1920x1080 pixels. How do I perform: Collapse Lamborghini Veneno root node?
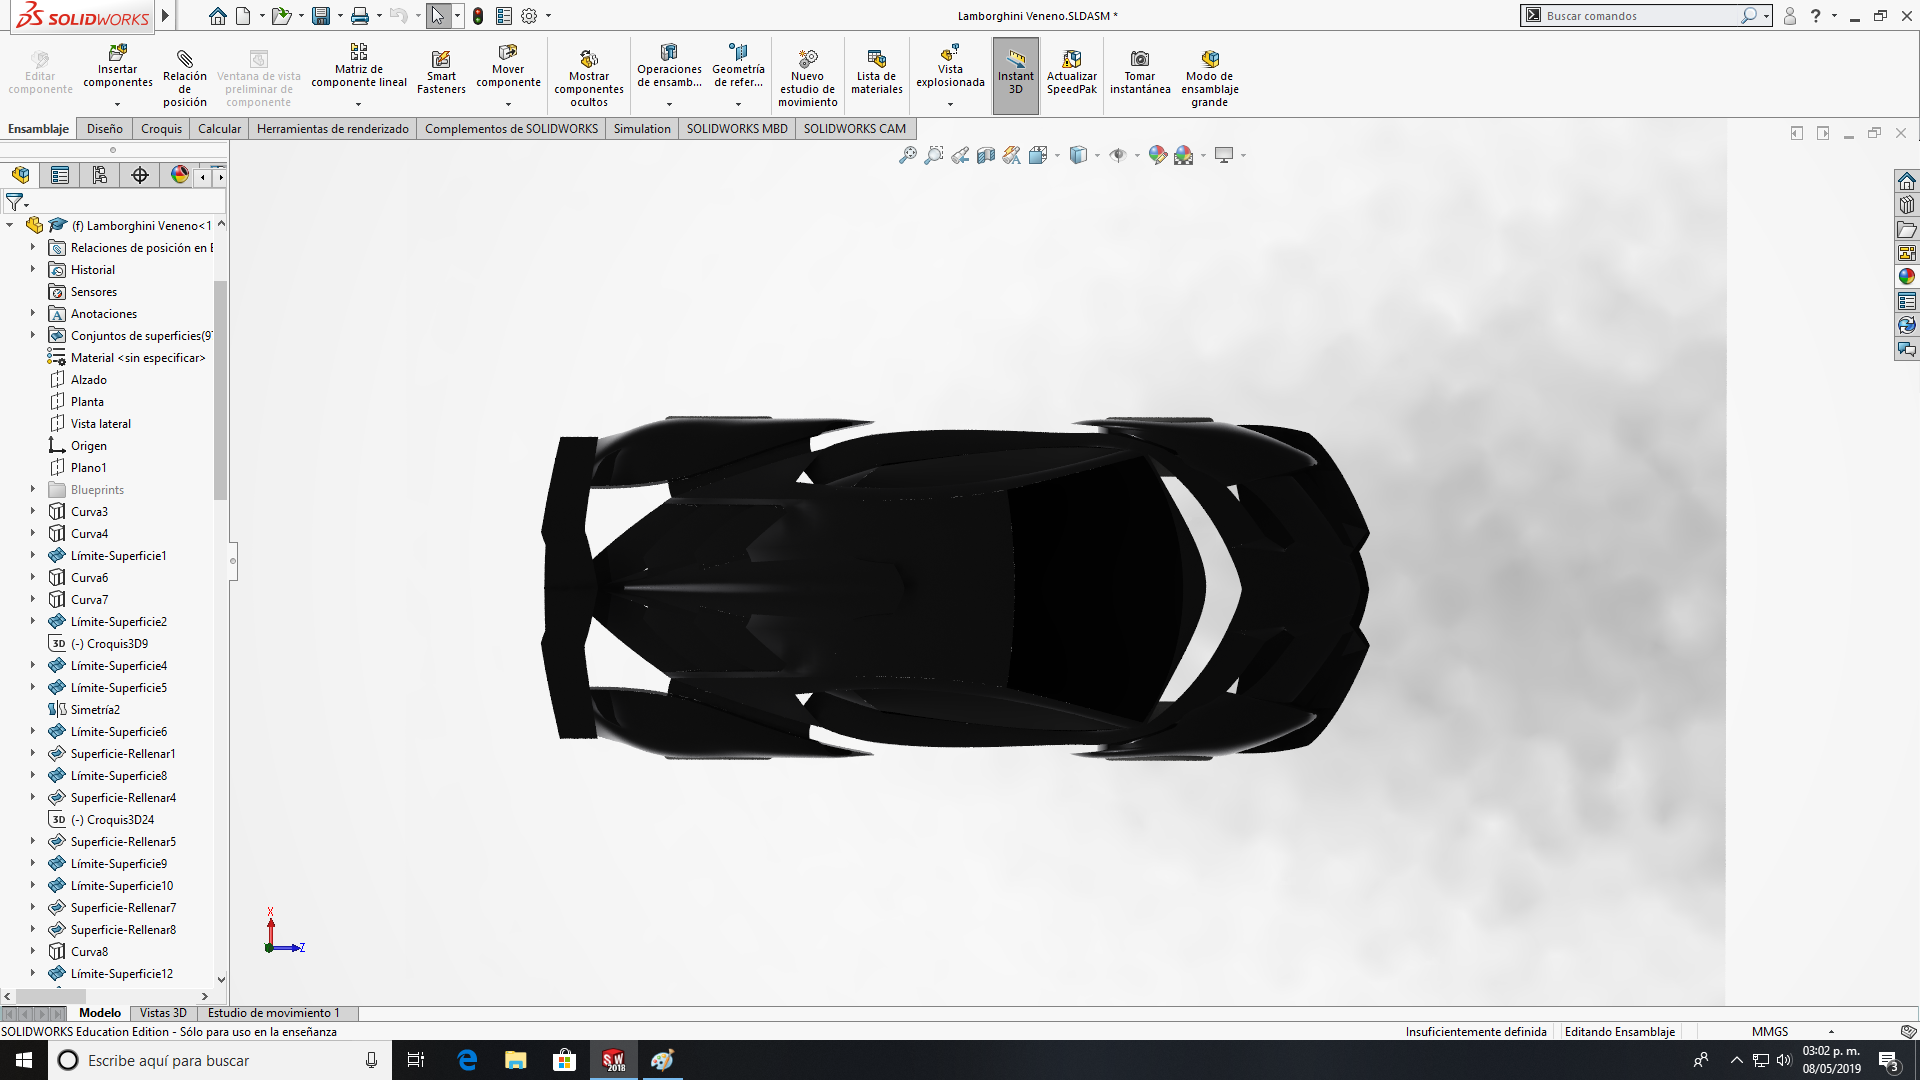point(10,225)
